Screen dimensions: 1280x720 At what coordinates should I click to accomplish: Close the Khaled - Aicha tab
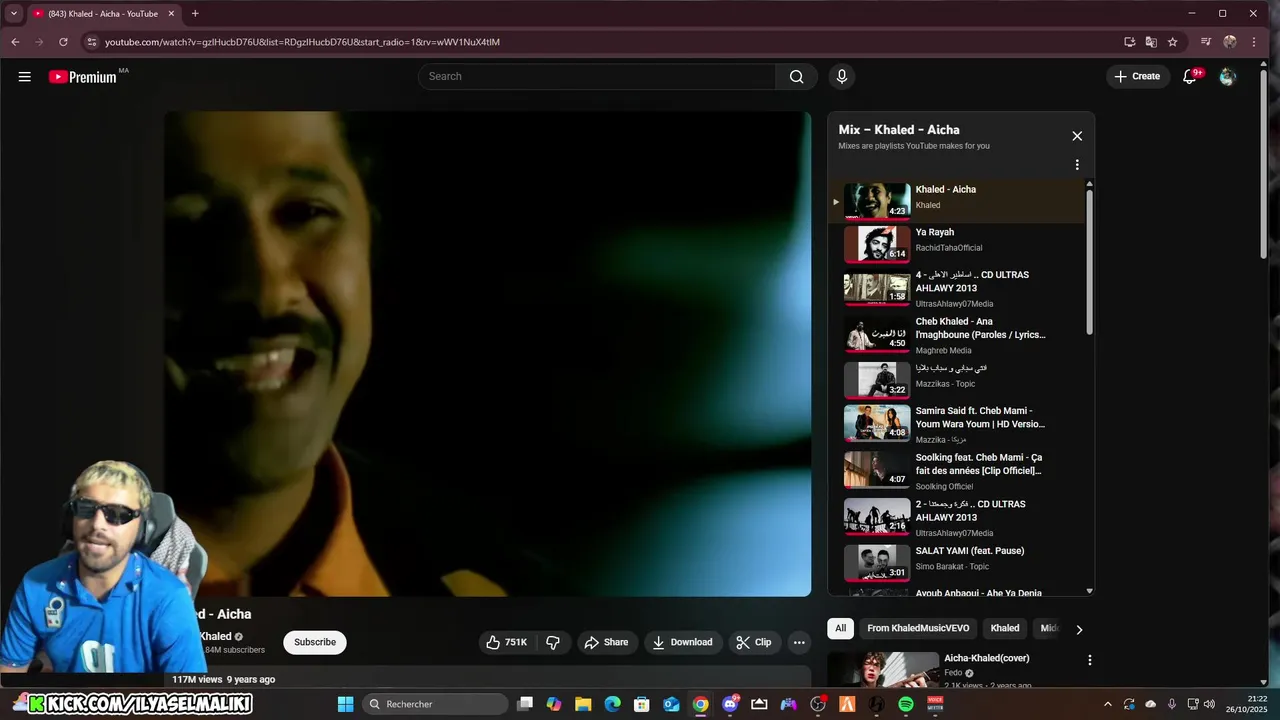(x=171, y=14)
